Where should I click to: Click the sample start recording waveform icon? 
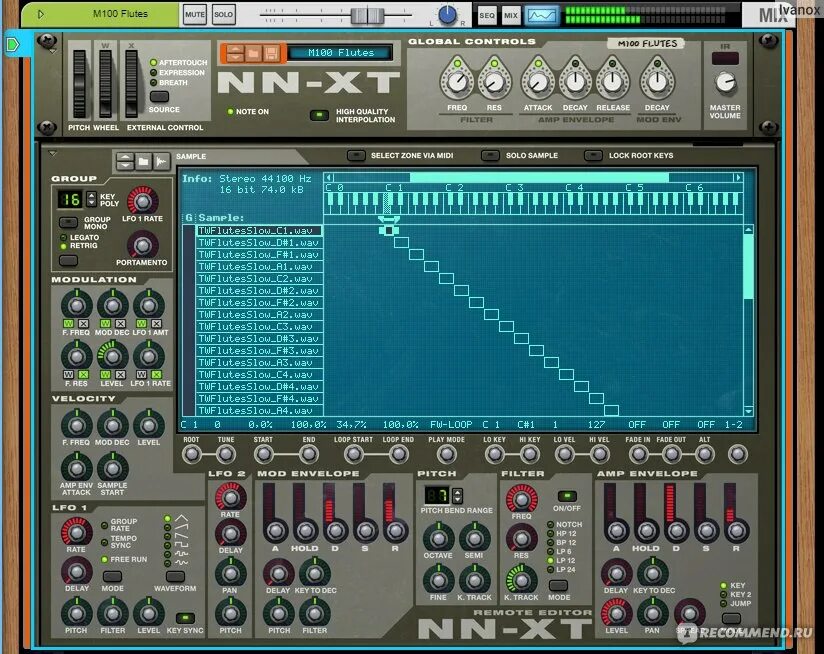161,162
